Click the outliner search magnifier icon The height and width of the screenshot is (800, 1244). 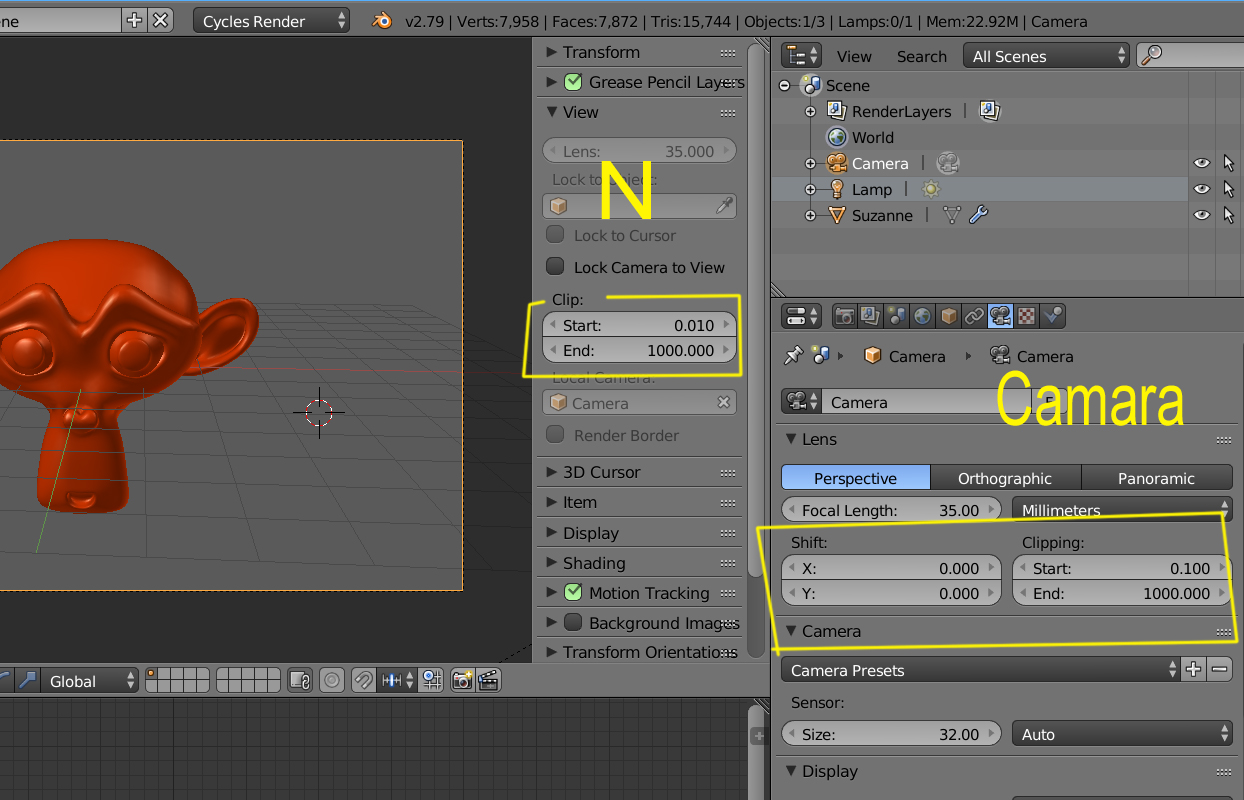tap(1151, 56)
